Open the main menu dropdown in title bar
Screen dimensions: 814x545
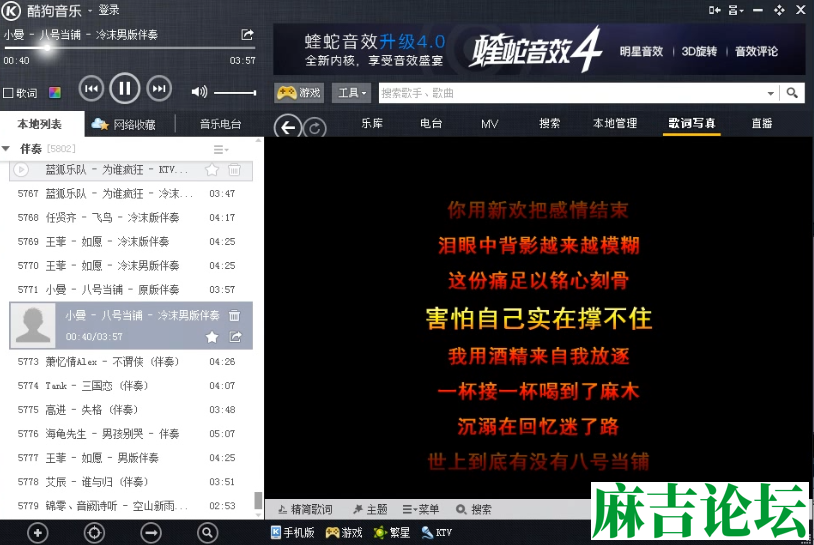tap(736, 10)
